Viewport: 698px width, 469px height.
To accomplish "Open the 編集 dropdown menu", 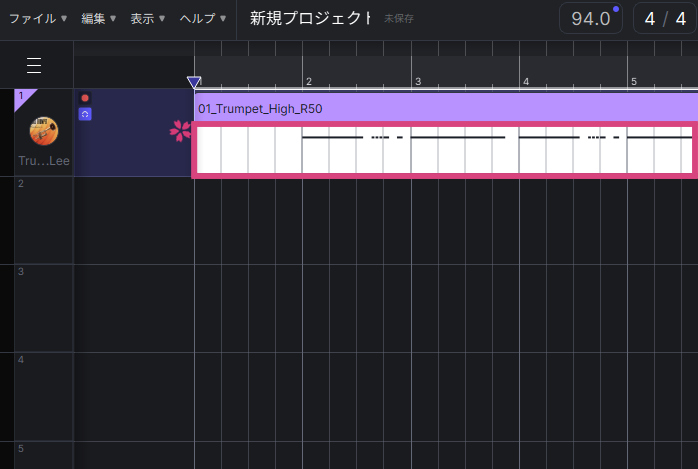I will click(98, 19).
